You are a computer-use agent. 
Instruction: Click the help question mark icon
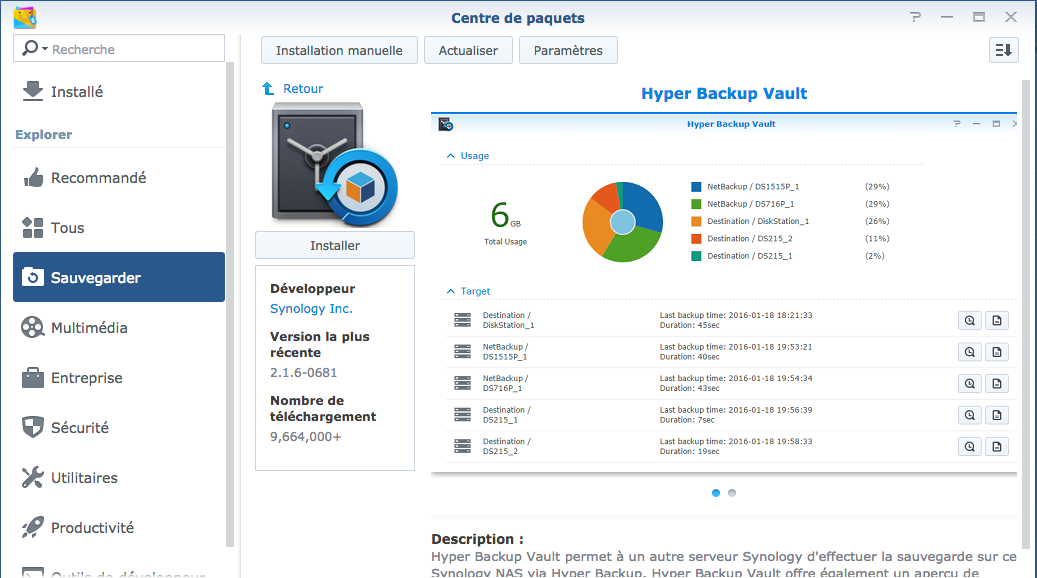click(915, 17)
